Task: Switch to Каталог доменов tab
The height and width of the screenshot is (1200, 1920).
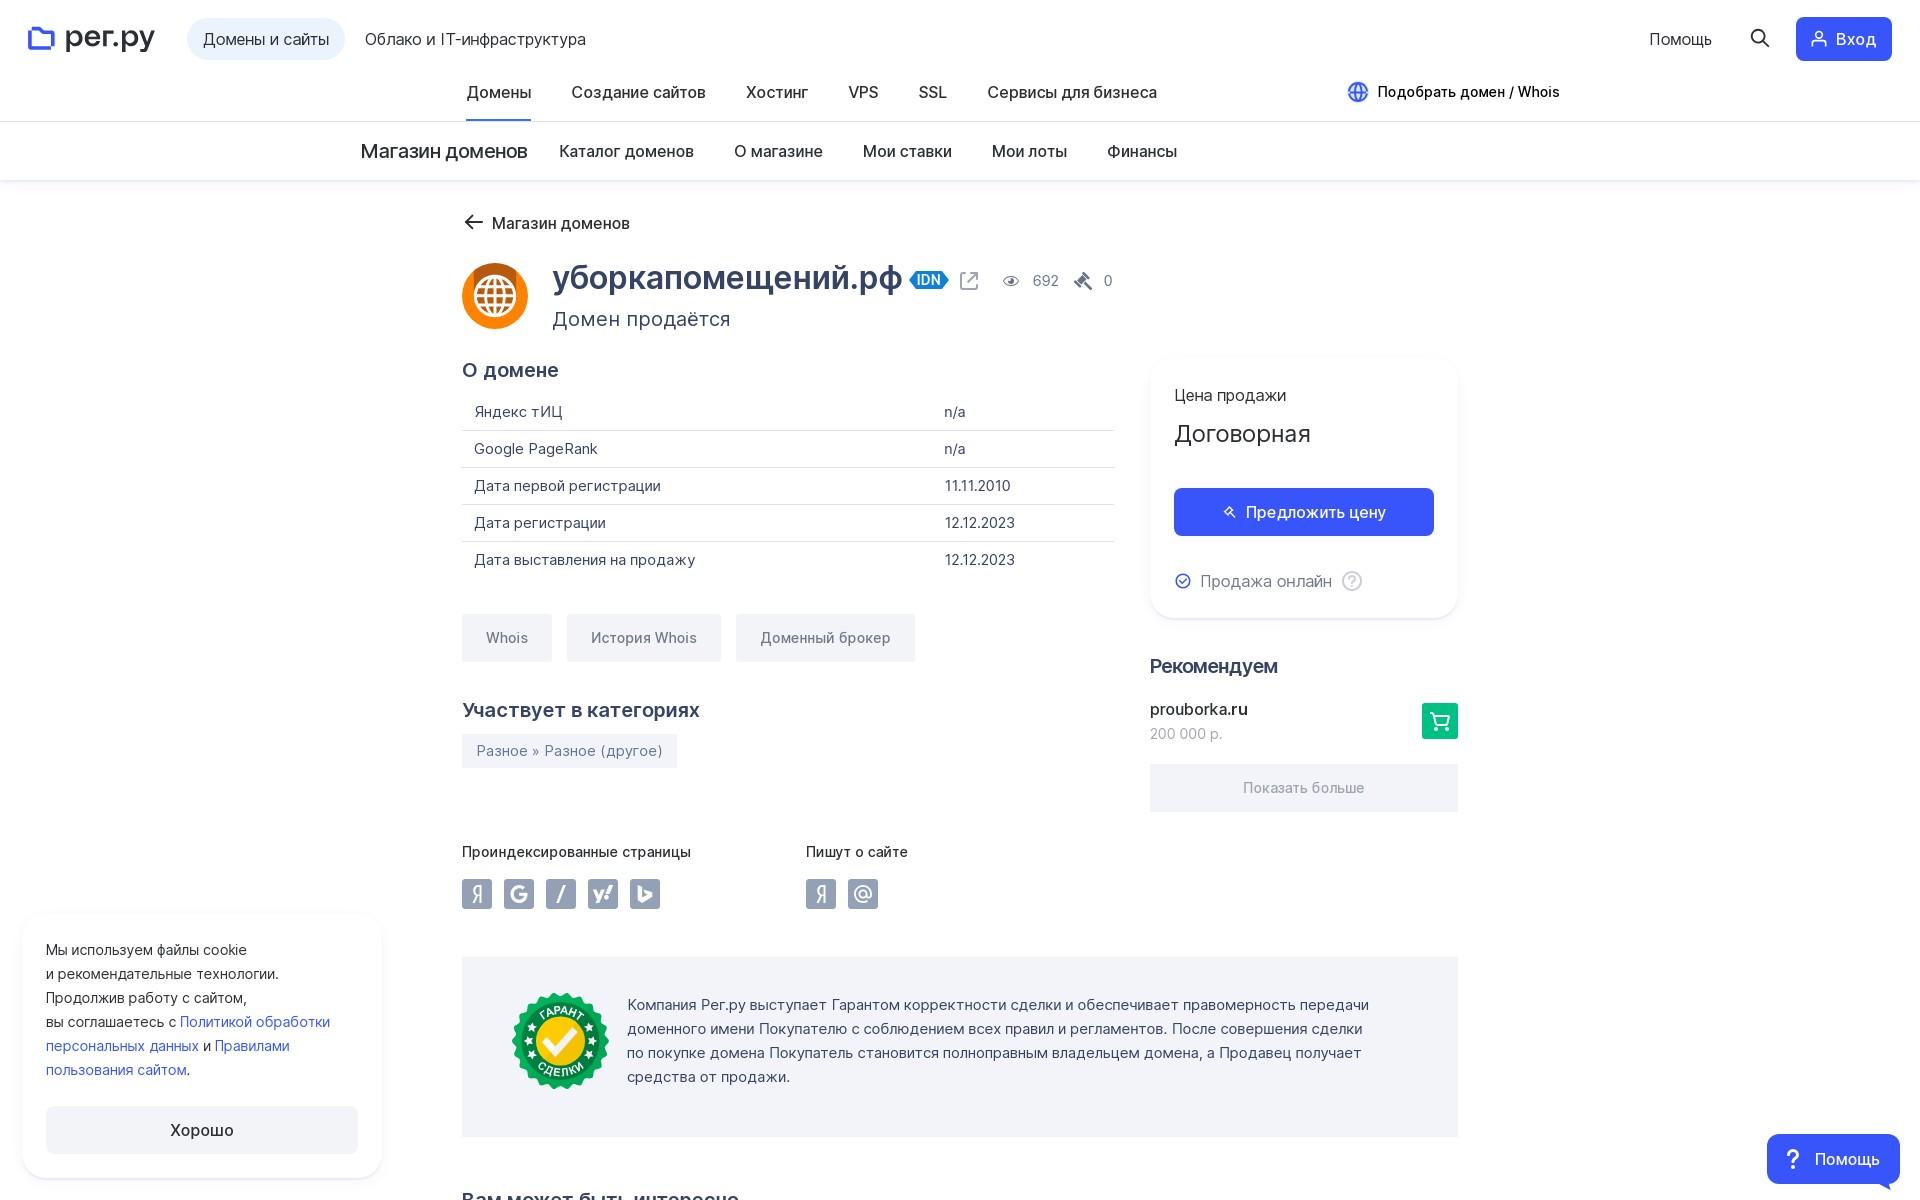Action: click(626, 151)
